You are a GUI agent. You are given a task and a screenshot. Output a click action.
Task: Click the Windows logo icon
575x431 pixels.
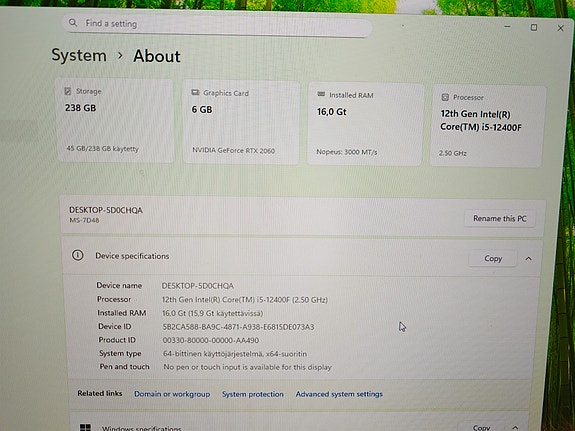pos(85,428)
